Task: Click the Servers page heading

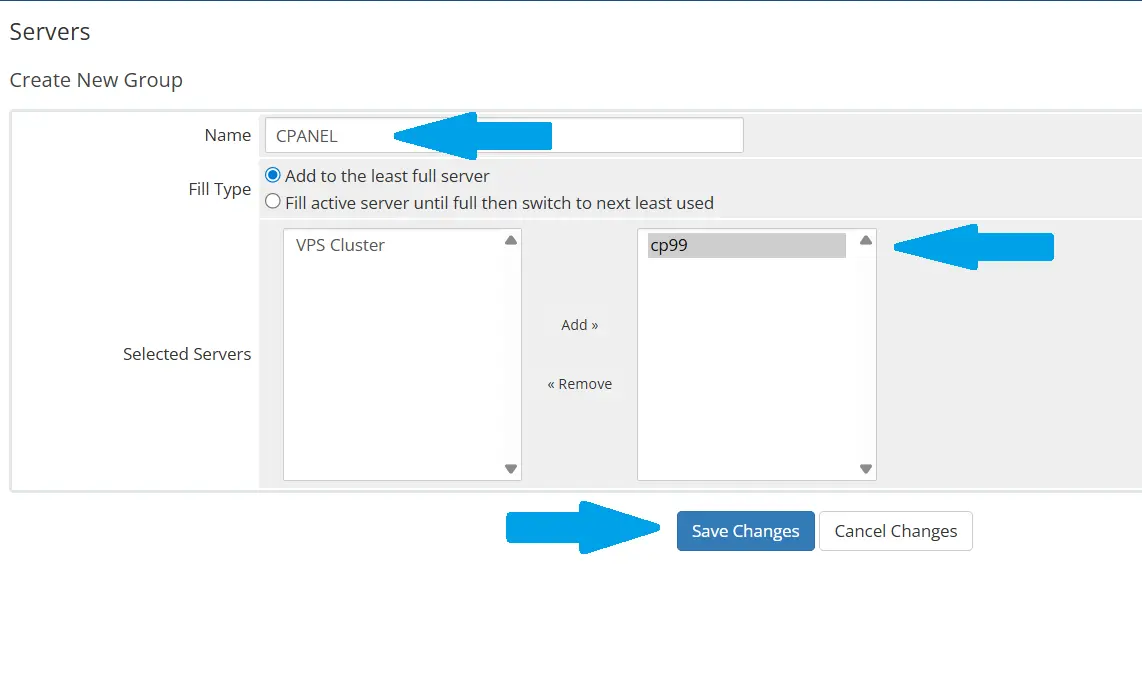Action: pos(50,32)
